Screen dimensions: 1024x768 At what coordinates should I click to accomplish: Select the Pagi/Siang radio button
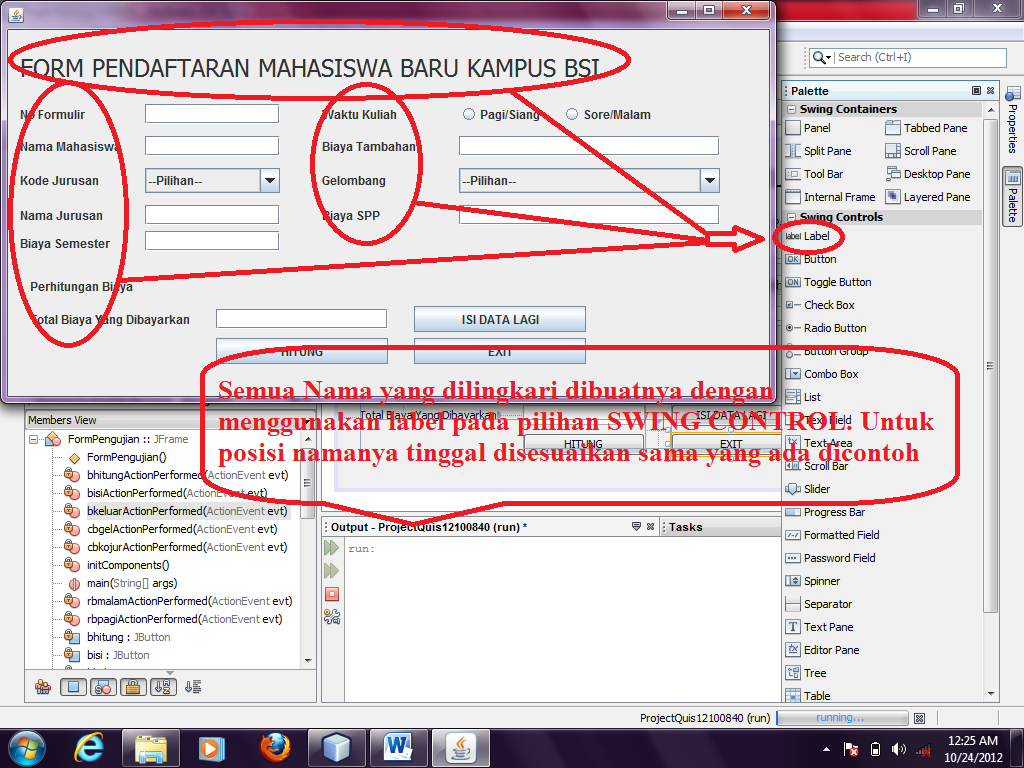(468, 114)
